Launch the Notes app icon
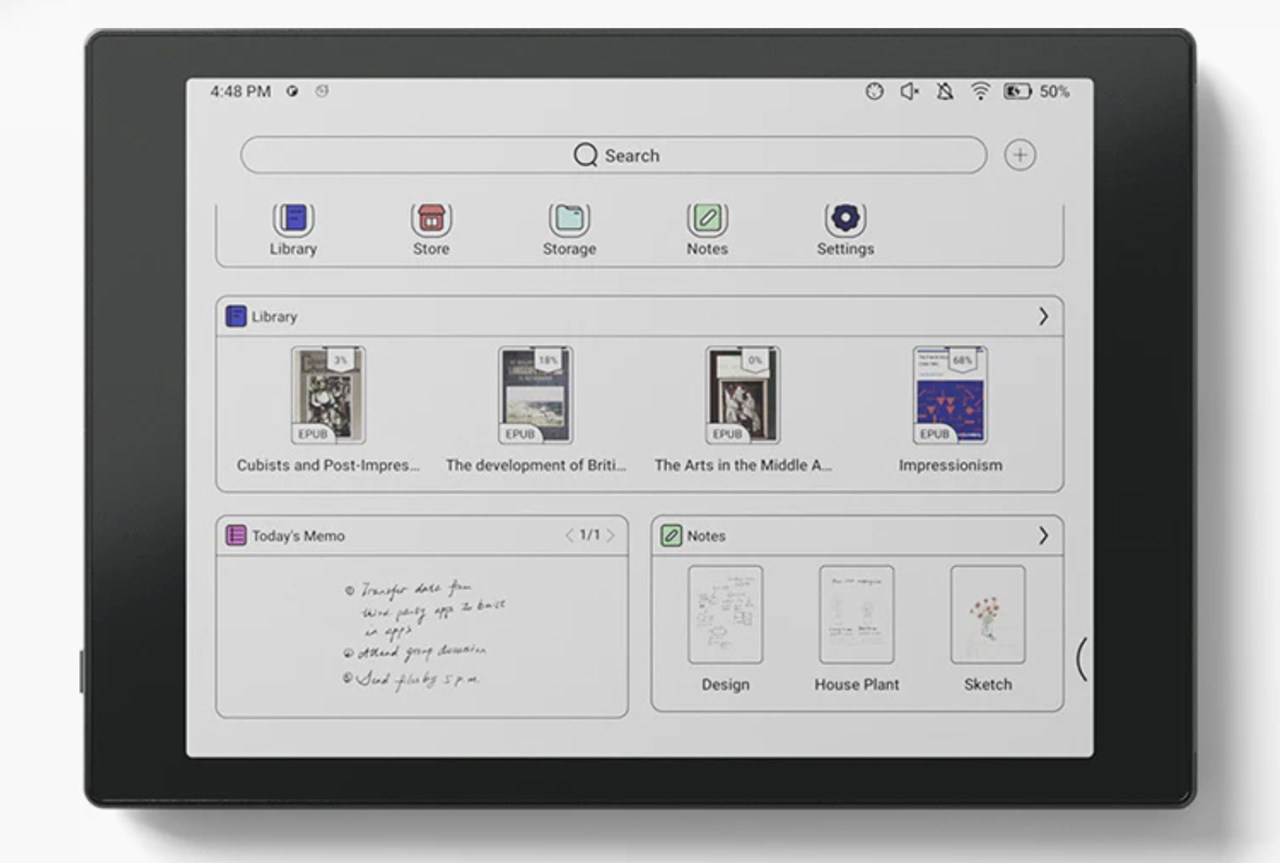The image size is (1280, 863). (707, 221)
